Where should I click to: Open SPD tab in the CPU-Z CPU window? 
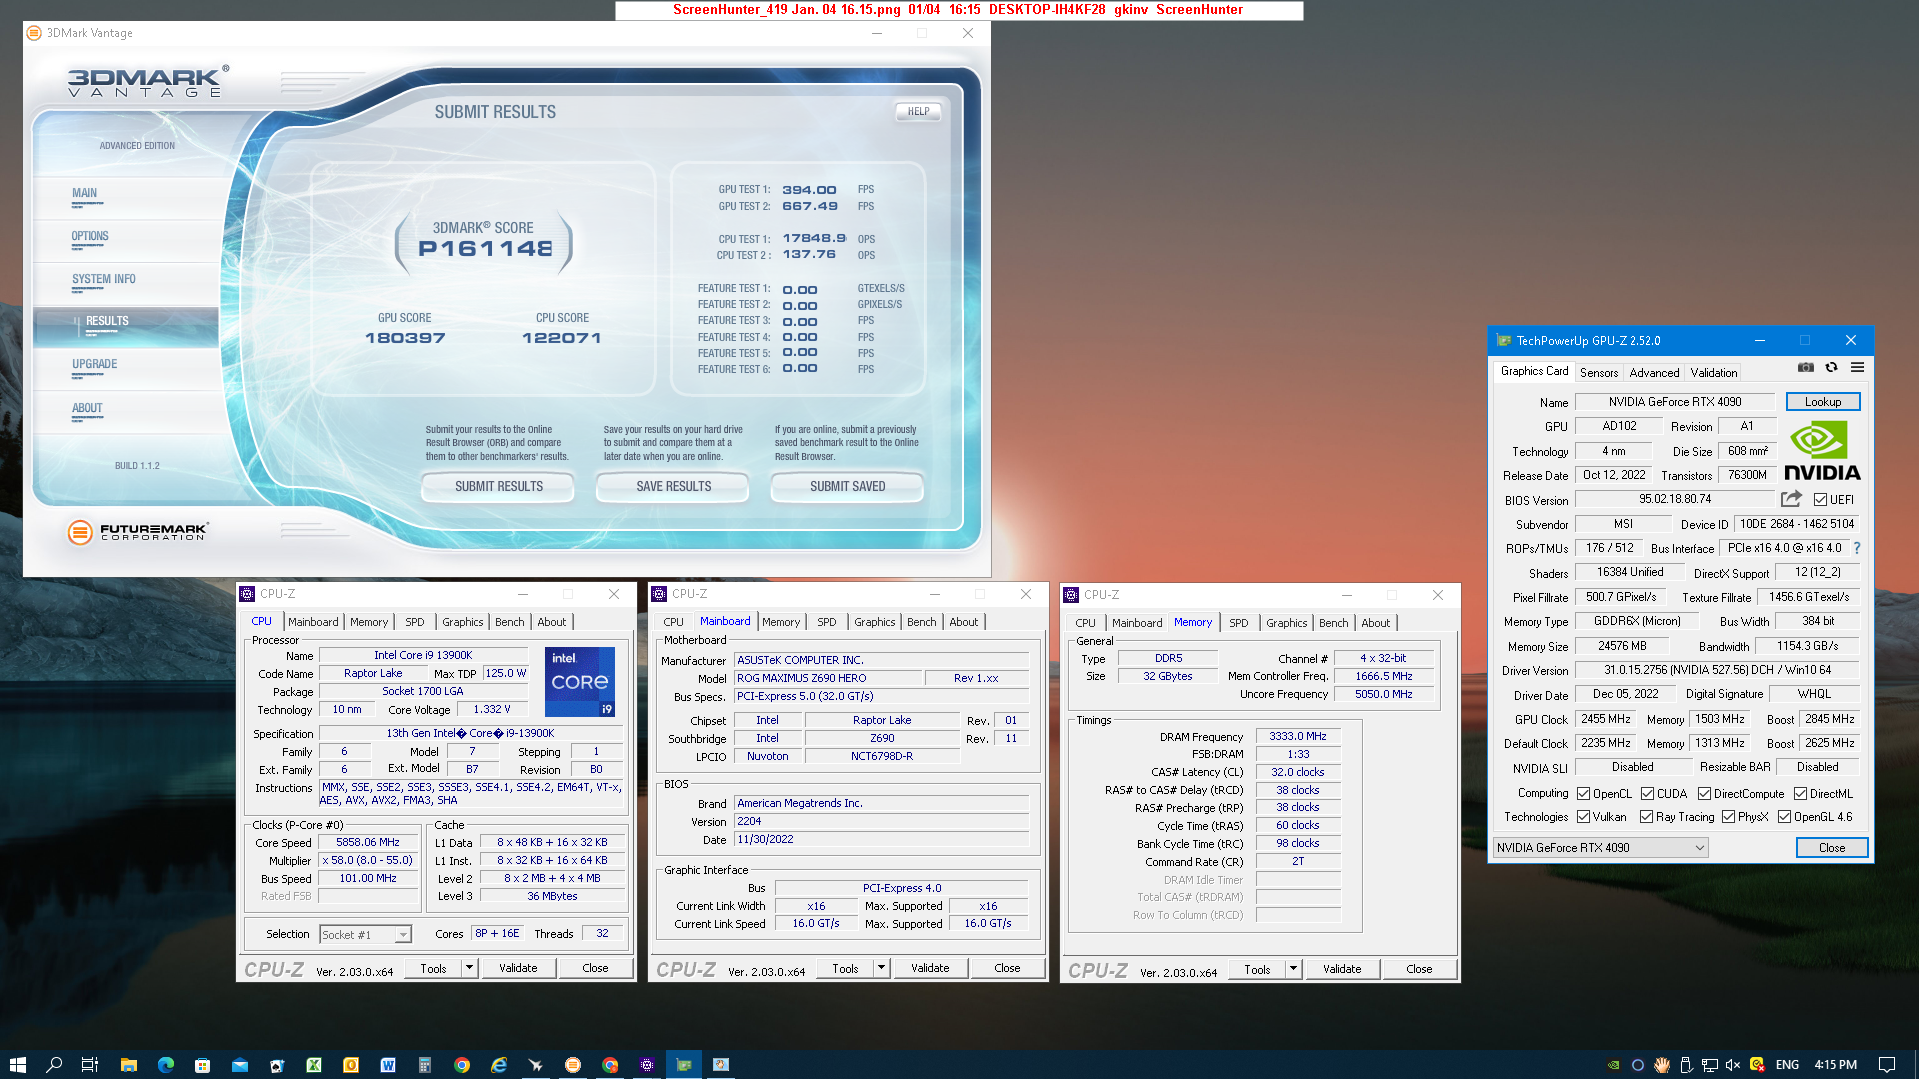[x=414, y=621]
